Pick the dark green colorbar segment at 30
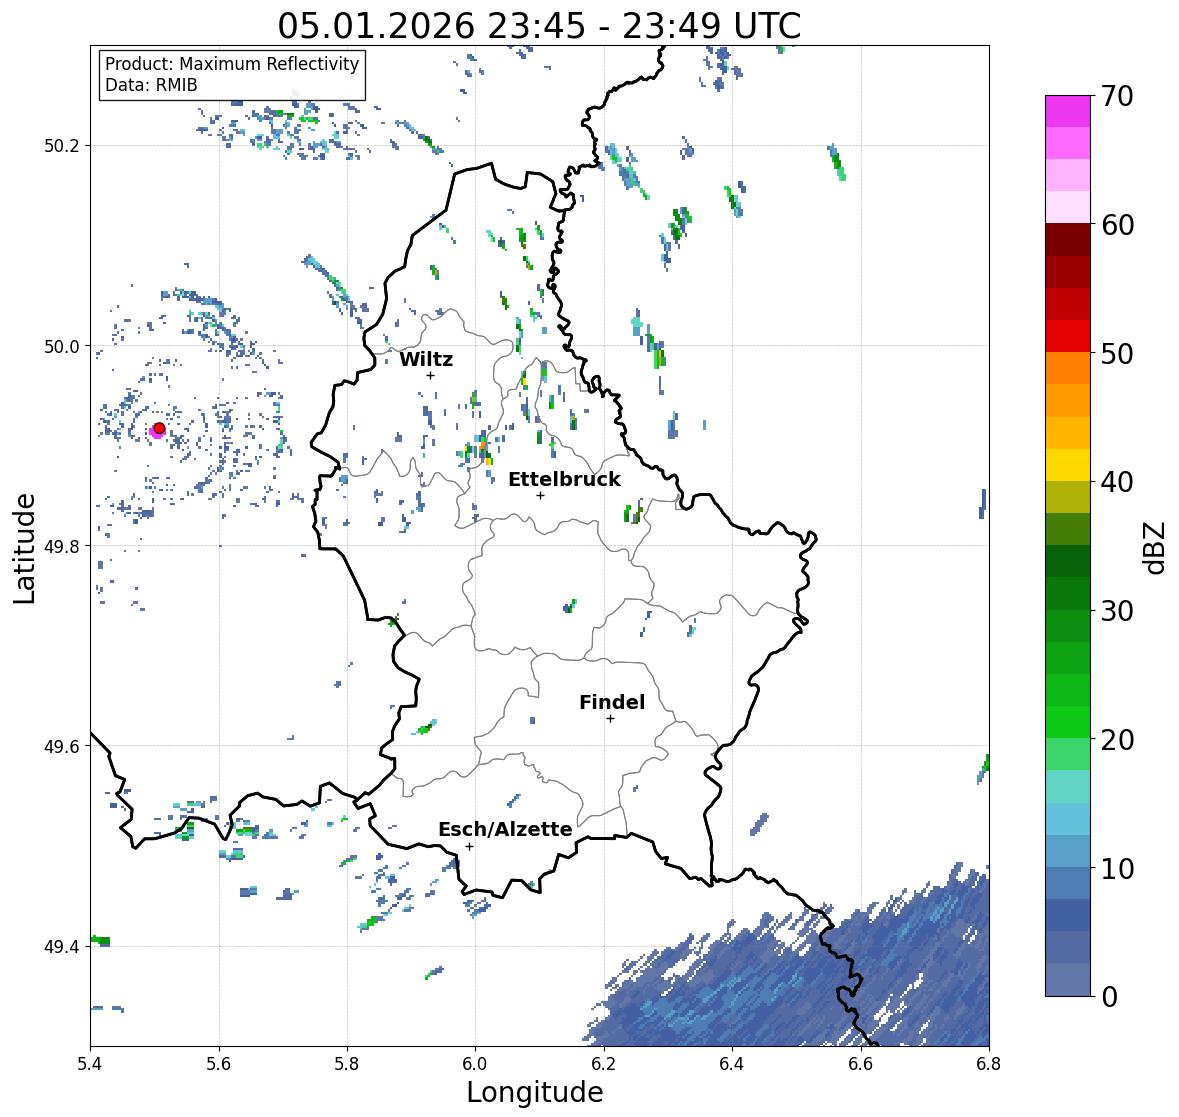The height and width of the screenshot is (1117, 1179). 1068,593
